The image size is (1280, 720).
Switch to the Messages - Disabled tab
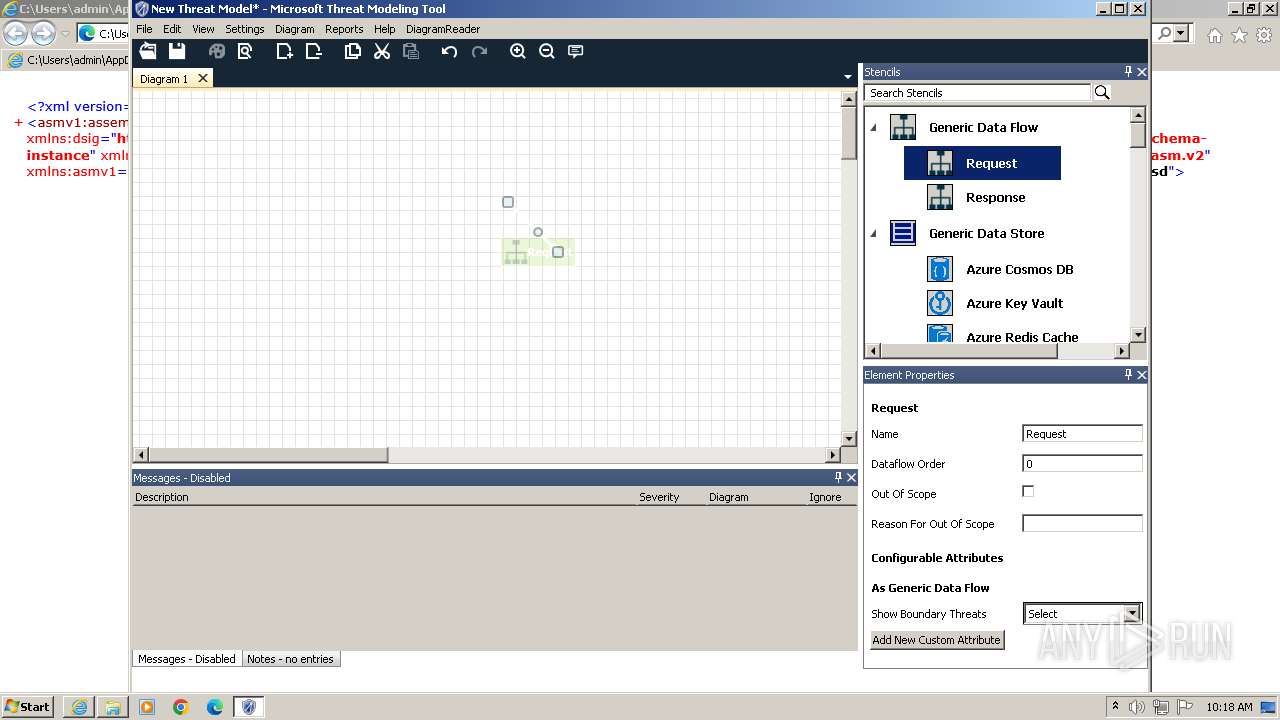[x=187, y=659]
